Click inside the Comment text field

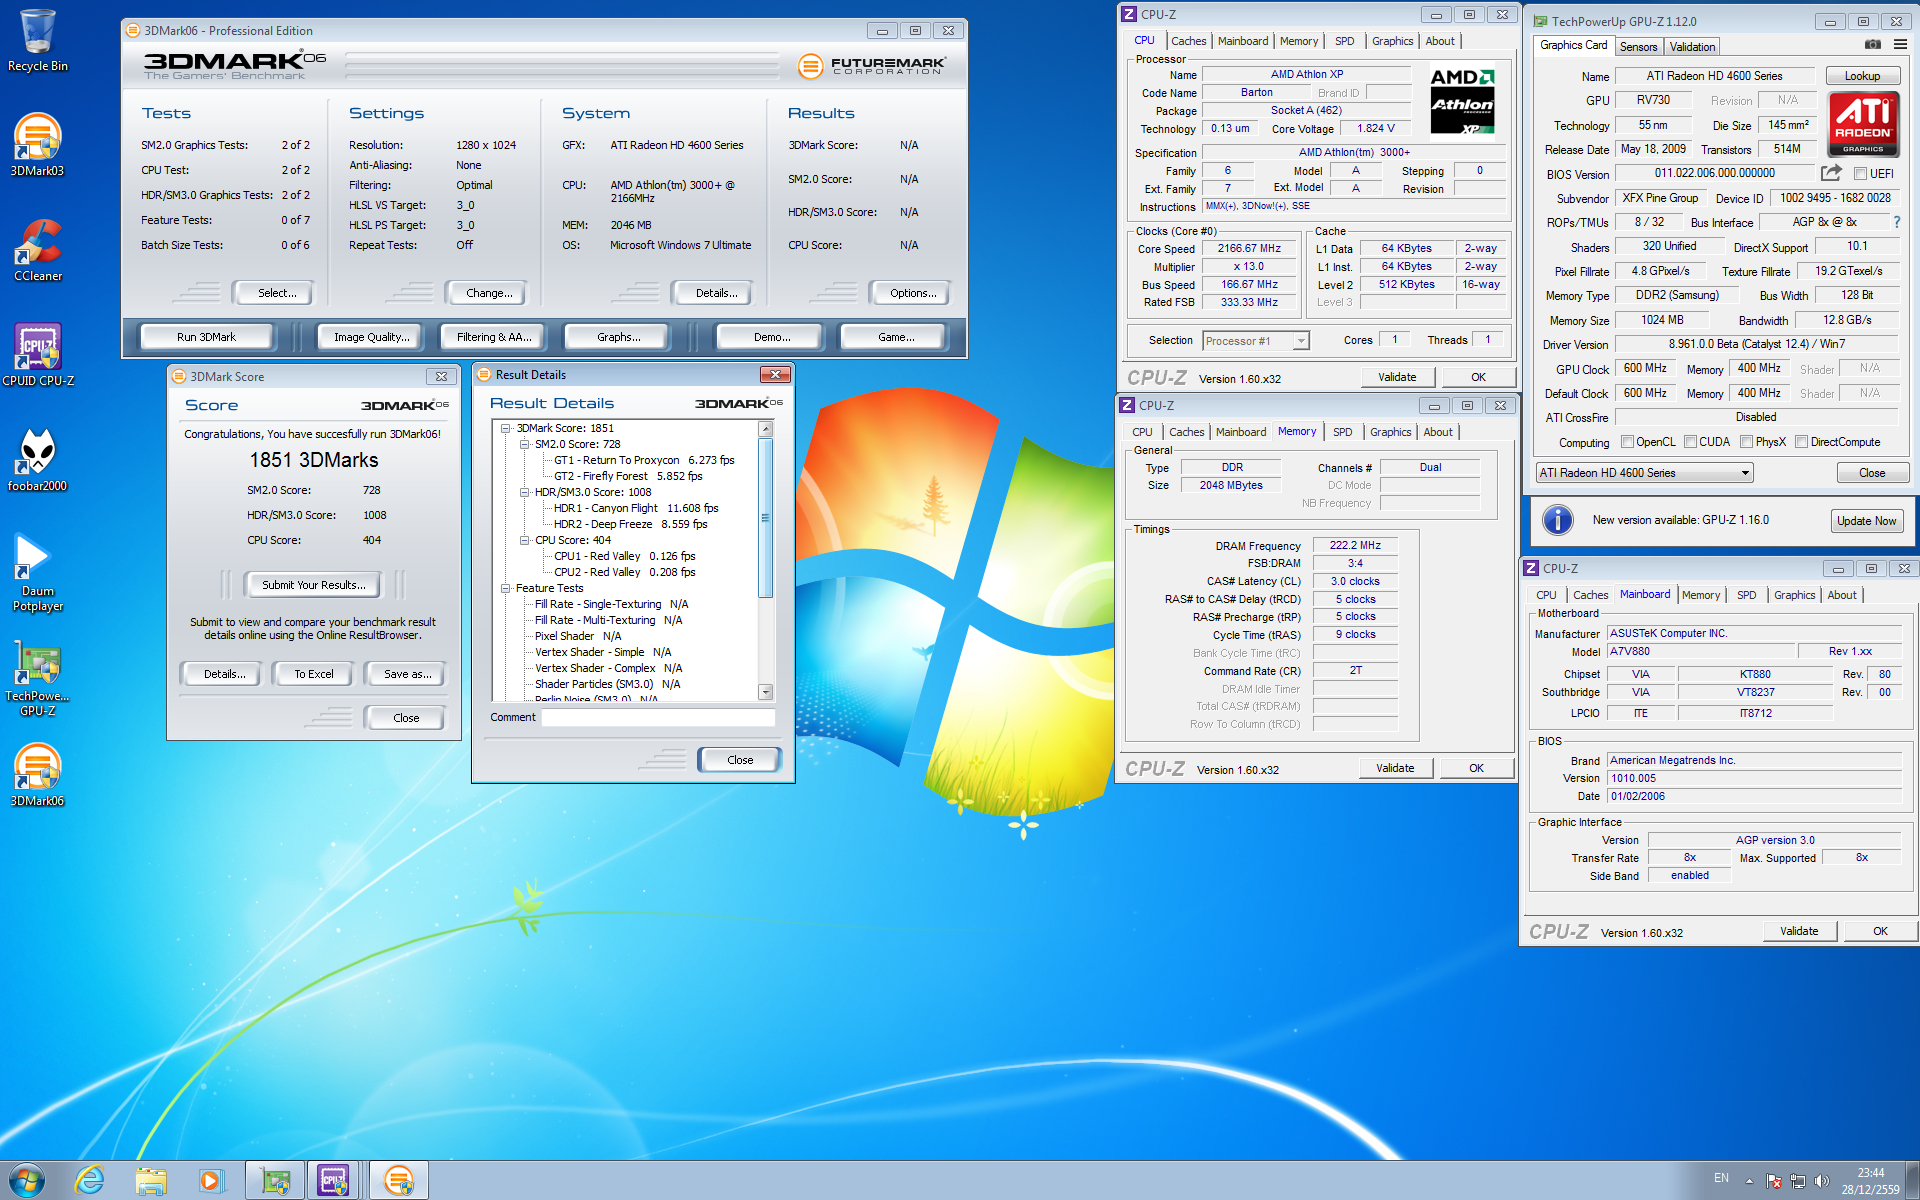pos(658,717)
